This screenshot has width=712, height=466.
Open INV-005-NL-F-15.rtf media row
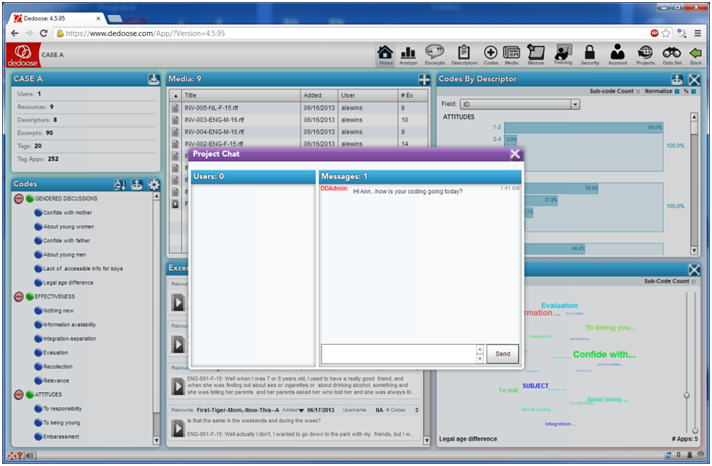[299, 108]
